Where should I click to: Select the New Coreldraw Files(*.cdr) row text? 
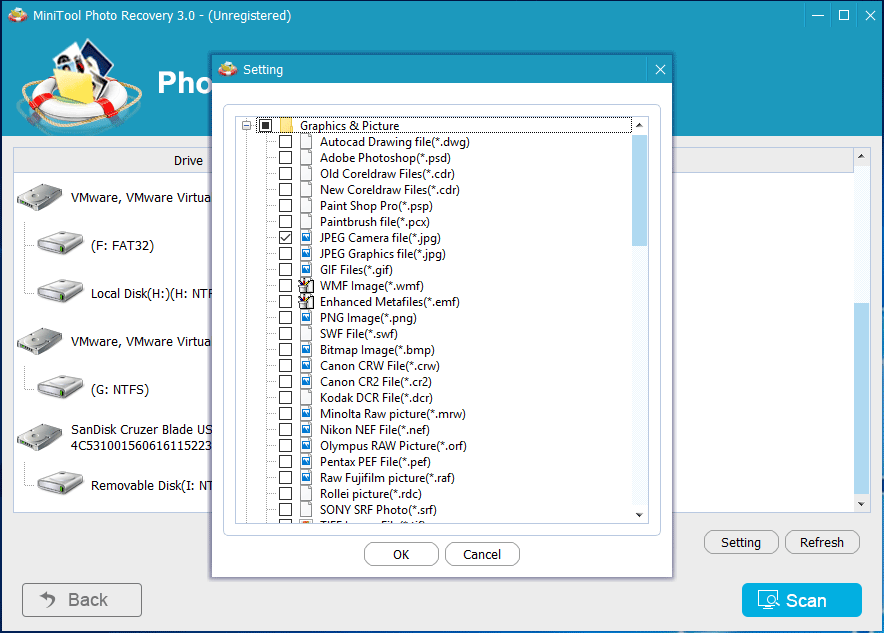click(390, 189)
